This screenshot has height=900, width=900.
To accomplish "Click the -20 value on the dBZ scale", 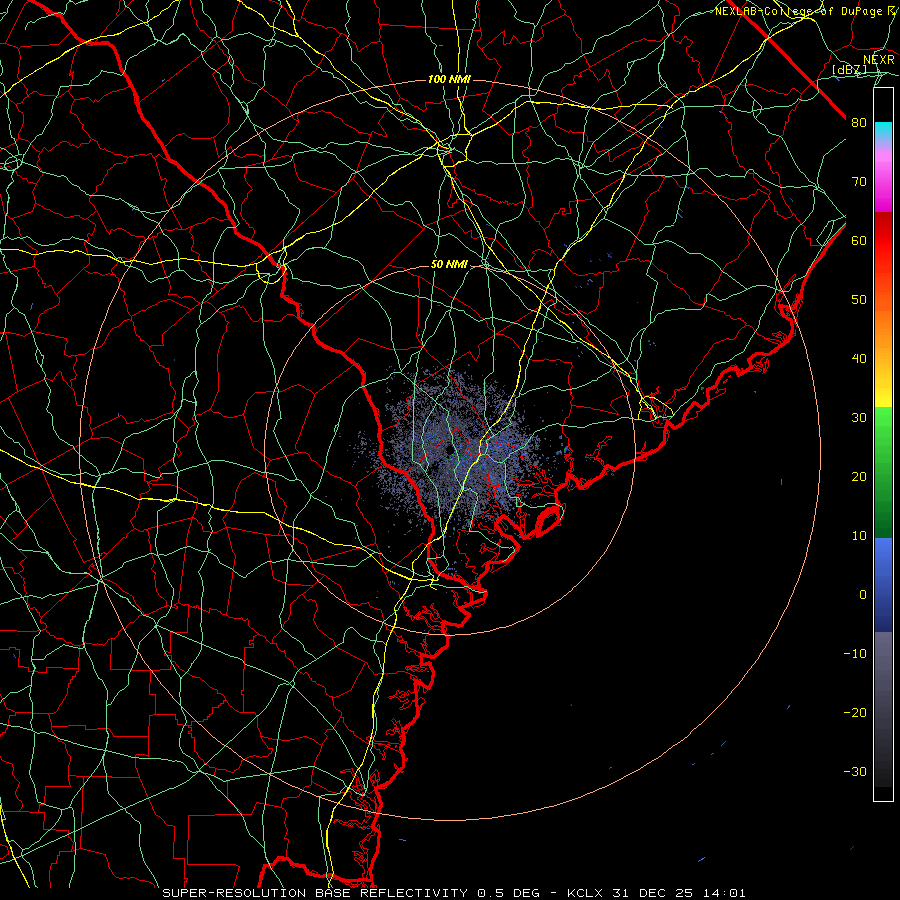I will click(855, 713).
